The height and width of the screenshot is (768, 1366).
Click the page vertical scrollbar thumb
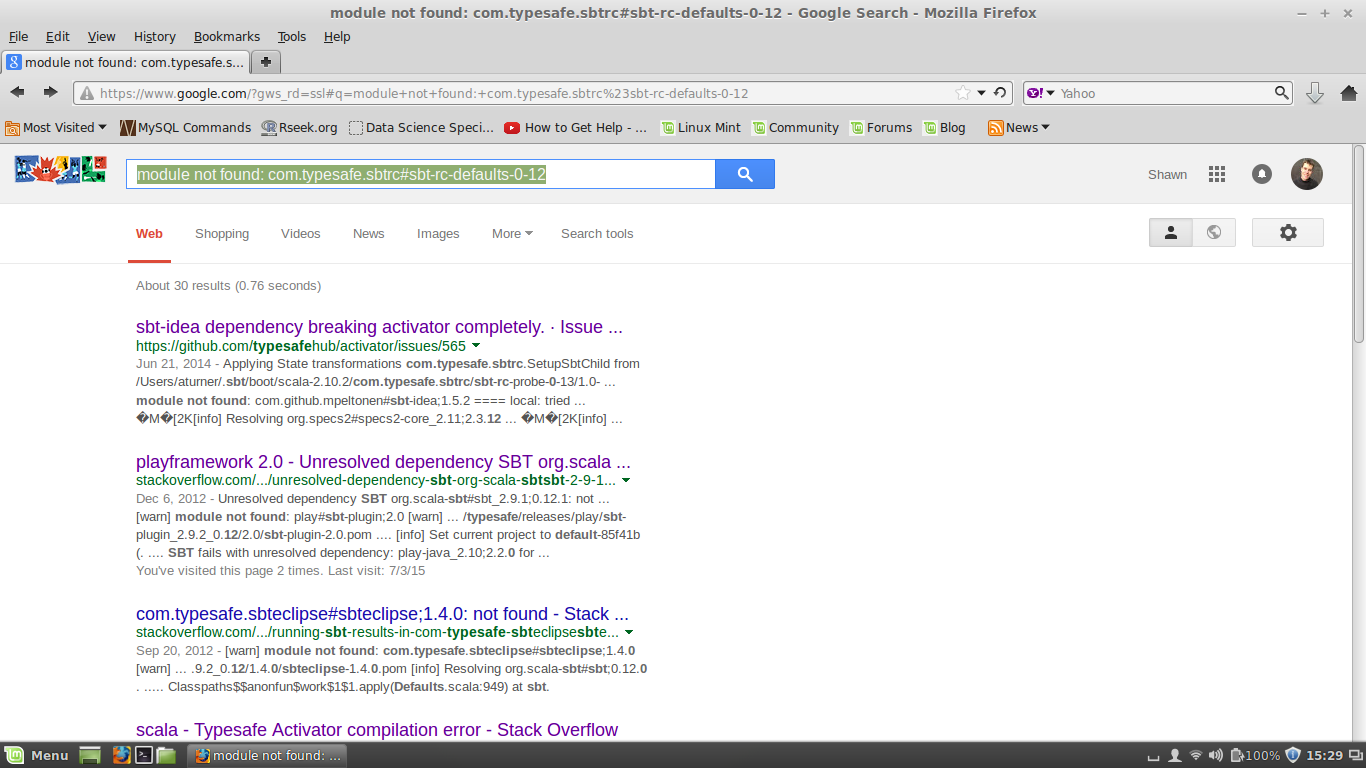tap(1358, 243)
